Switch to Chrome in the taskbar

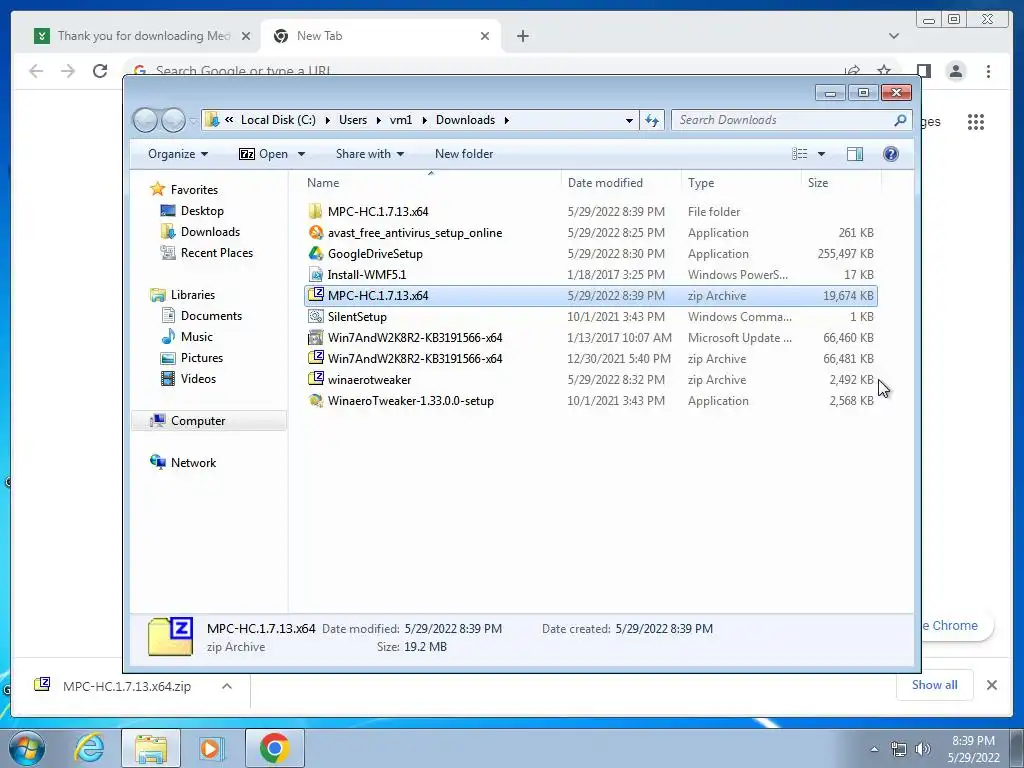point(275,748)
